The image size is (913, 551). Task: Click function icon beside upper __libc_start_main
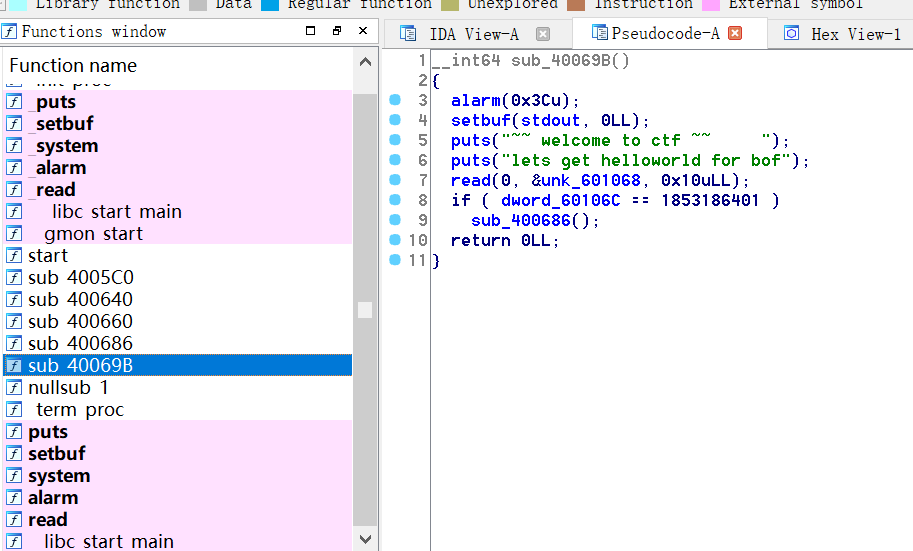[x=14, y=211]
